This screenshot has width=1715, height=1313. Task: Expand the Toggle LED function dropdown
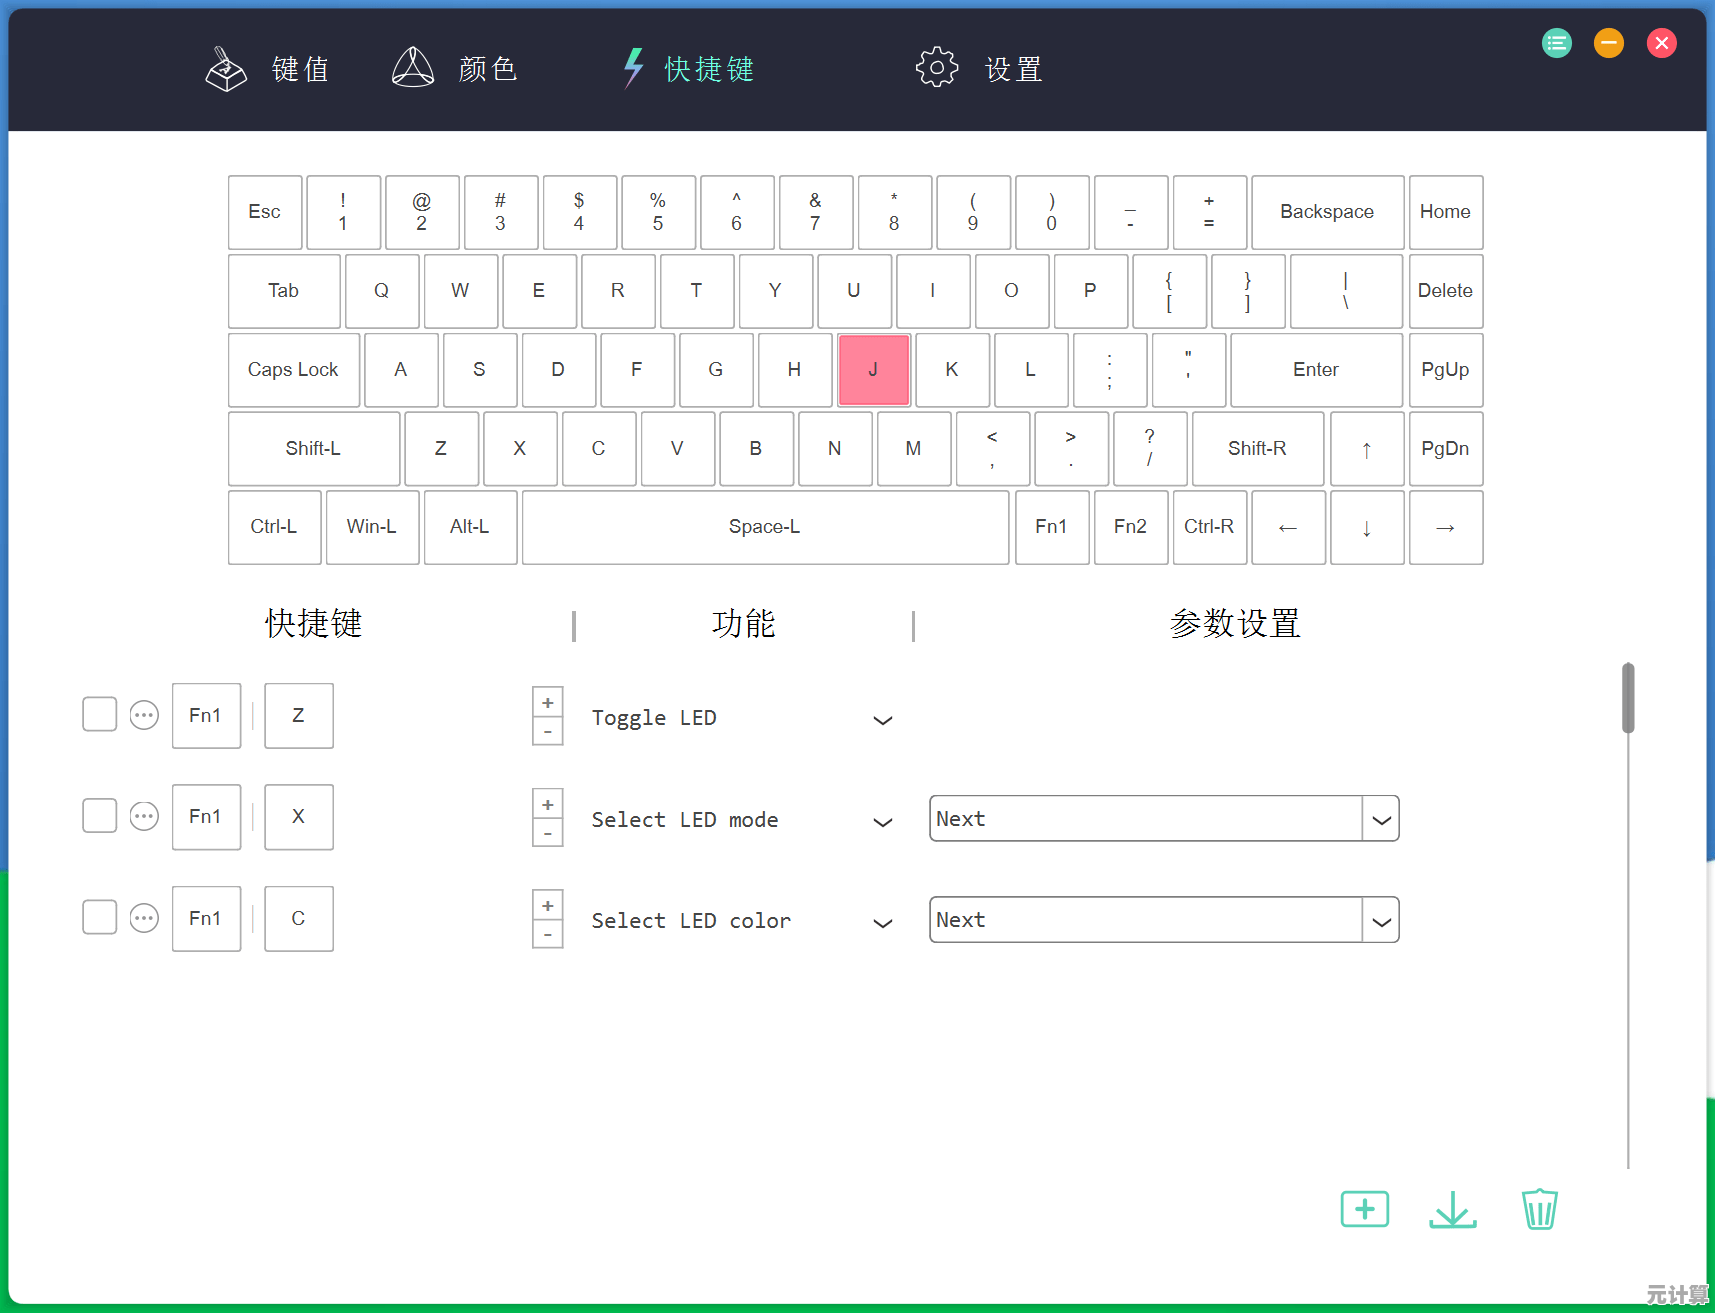(882, 720)
